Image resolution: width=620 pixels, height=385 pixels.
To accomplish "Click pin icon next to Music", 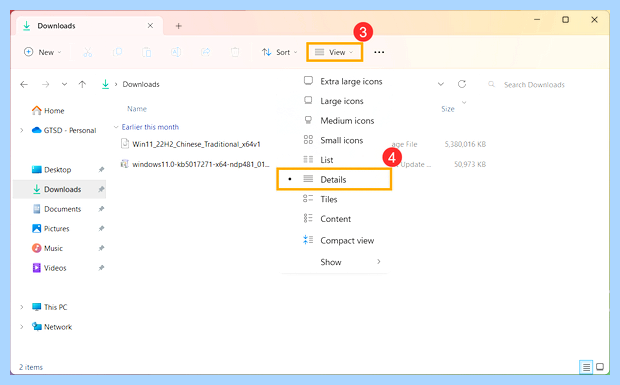I will pyautogui.click(x=101, y=248).
